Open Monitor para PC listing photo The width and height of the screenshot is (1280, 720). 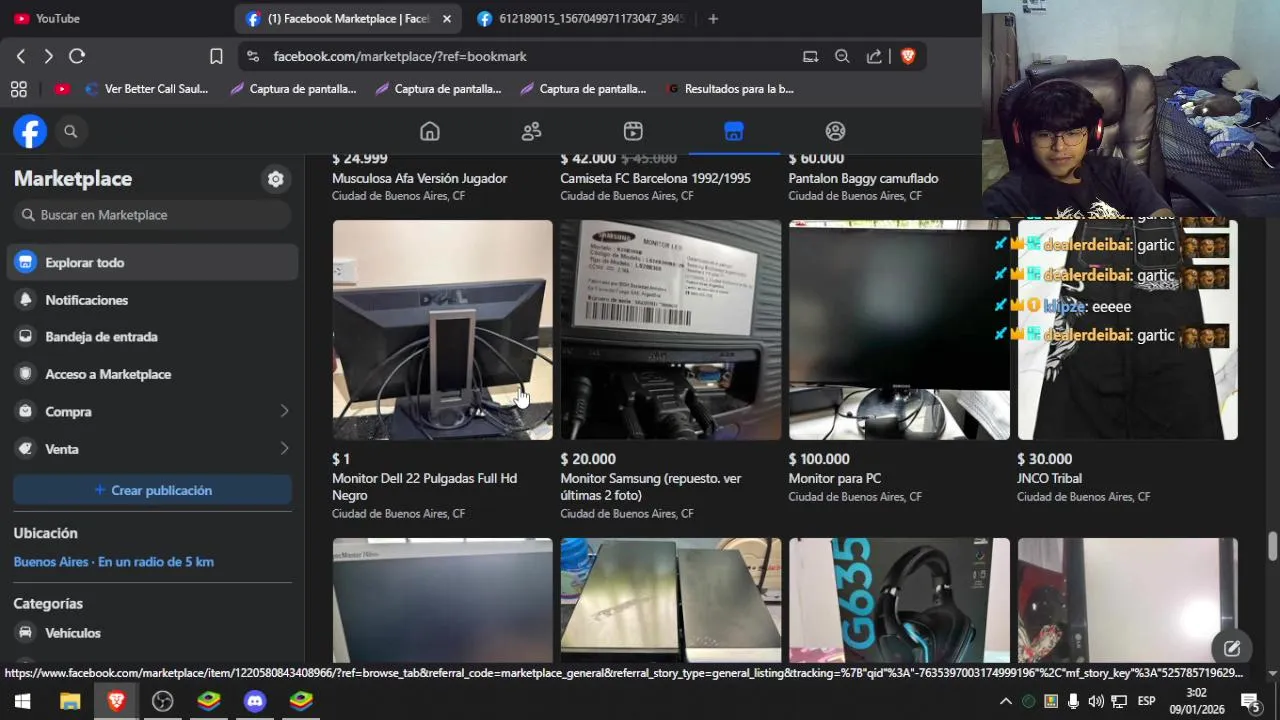click(x=899, y=330)
